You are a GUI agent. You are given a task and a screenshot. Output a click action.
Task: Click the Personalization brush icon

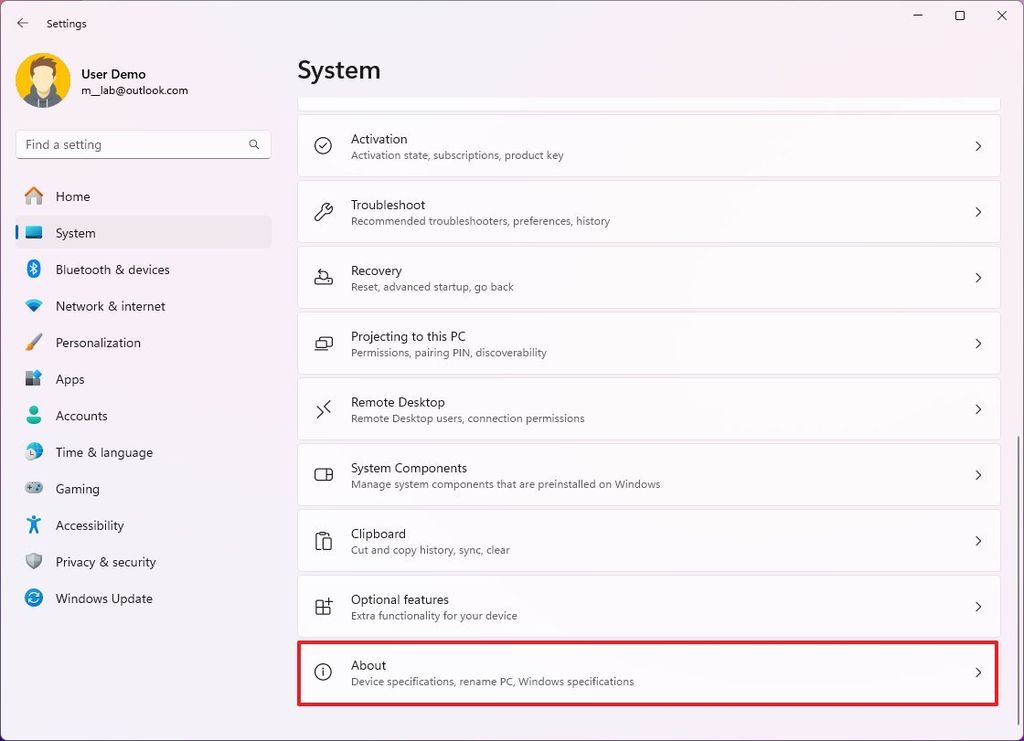click(31, 342)
